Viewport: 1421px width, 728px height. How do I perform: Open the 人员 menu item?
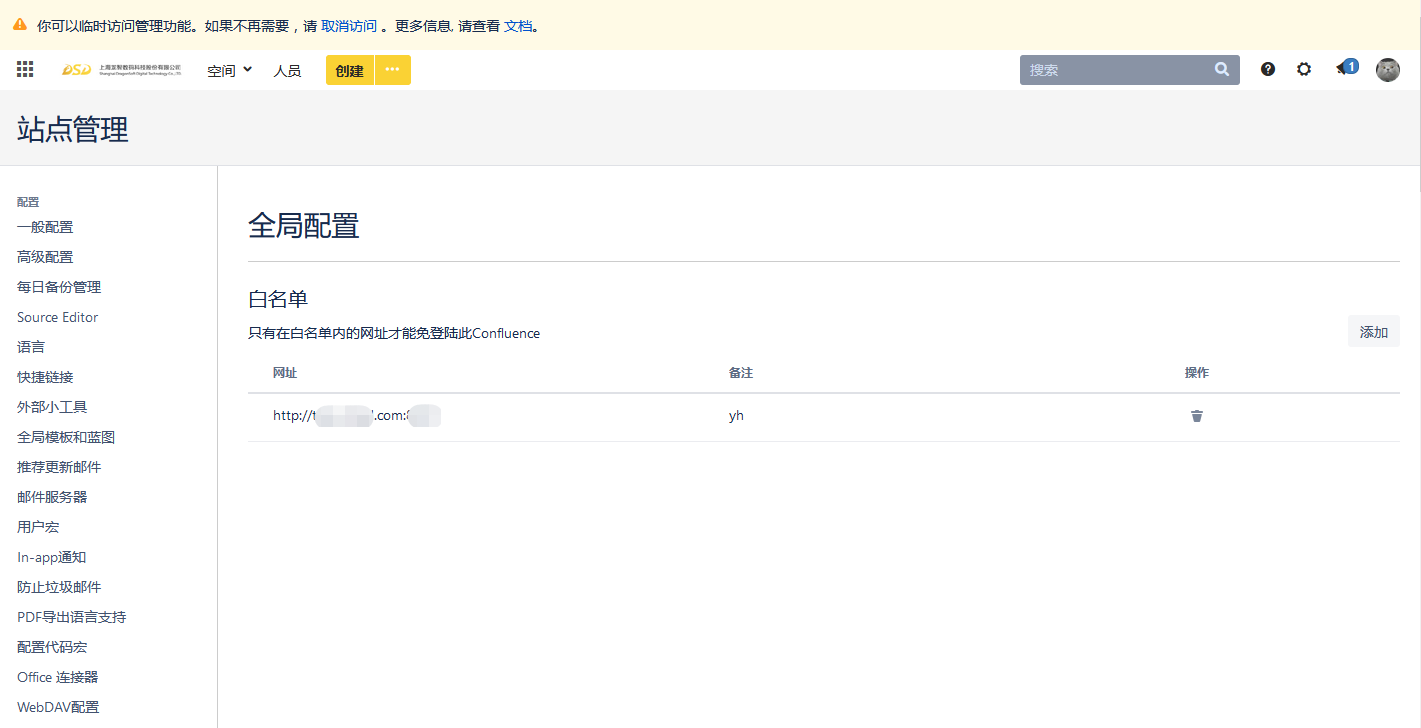[287, 70]
